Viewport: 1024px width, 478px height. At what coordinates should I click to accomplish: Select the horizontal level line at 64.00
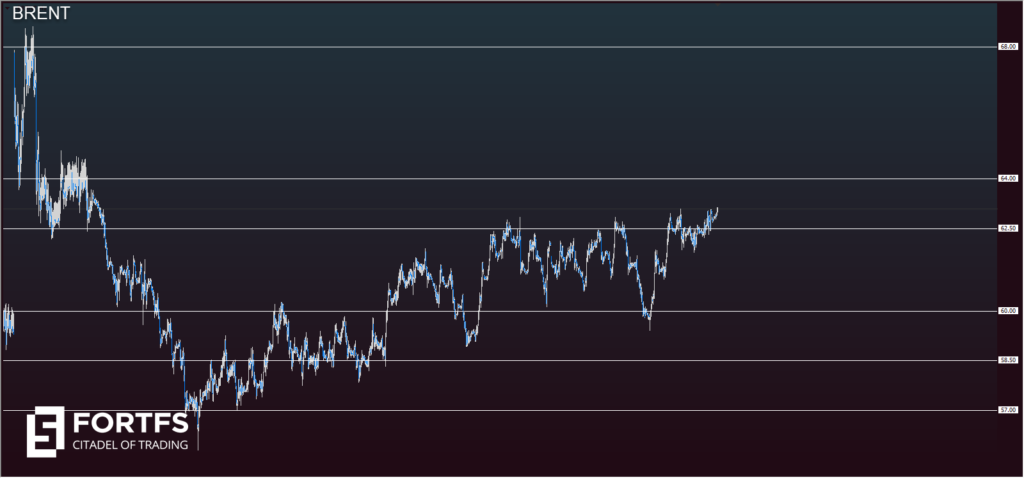500,179
